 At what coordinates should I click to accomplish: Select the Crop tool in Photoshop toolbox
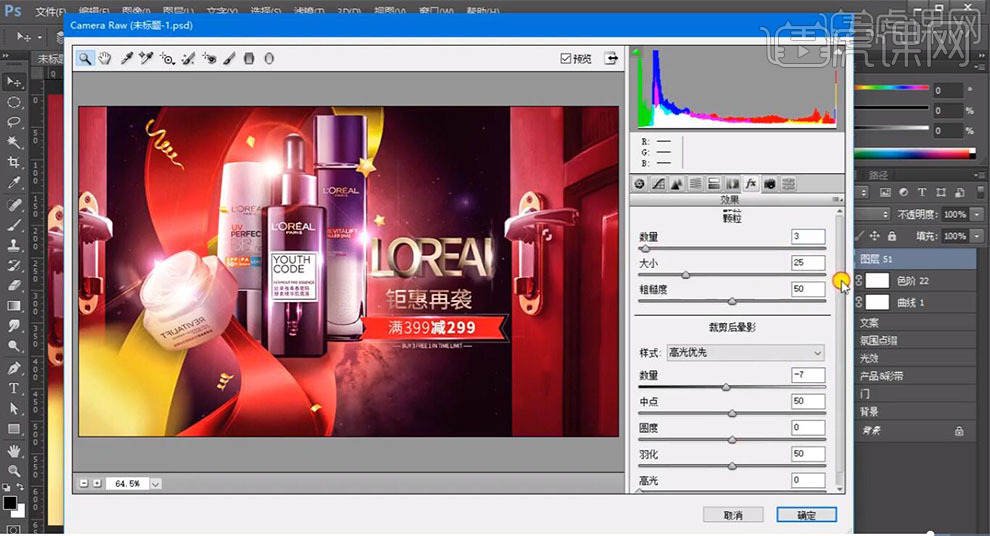(13, 162)
